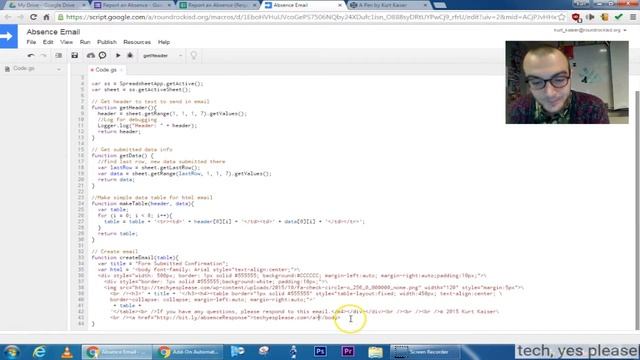The image size is (640, 360).
Task: Click the browser New Tab button
Action: coord(440,5)
